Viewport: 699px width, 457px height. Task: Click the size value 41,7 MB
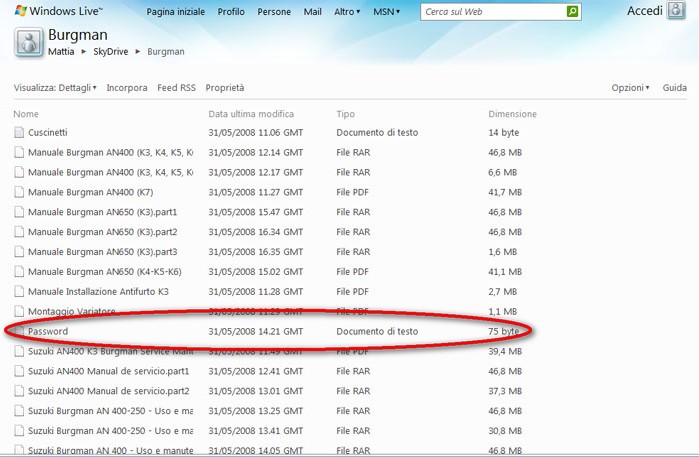click(x=505, y=192)
